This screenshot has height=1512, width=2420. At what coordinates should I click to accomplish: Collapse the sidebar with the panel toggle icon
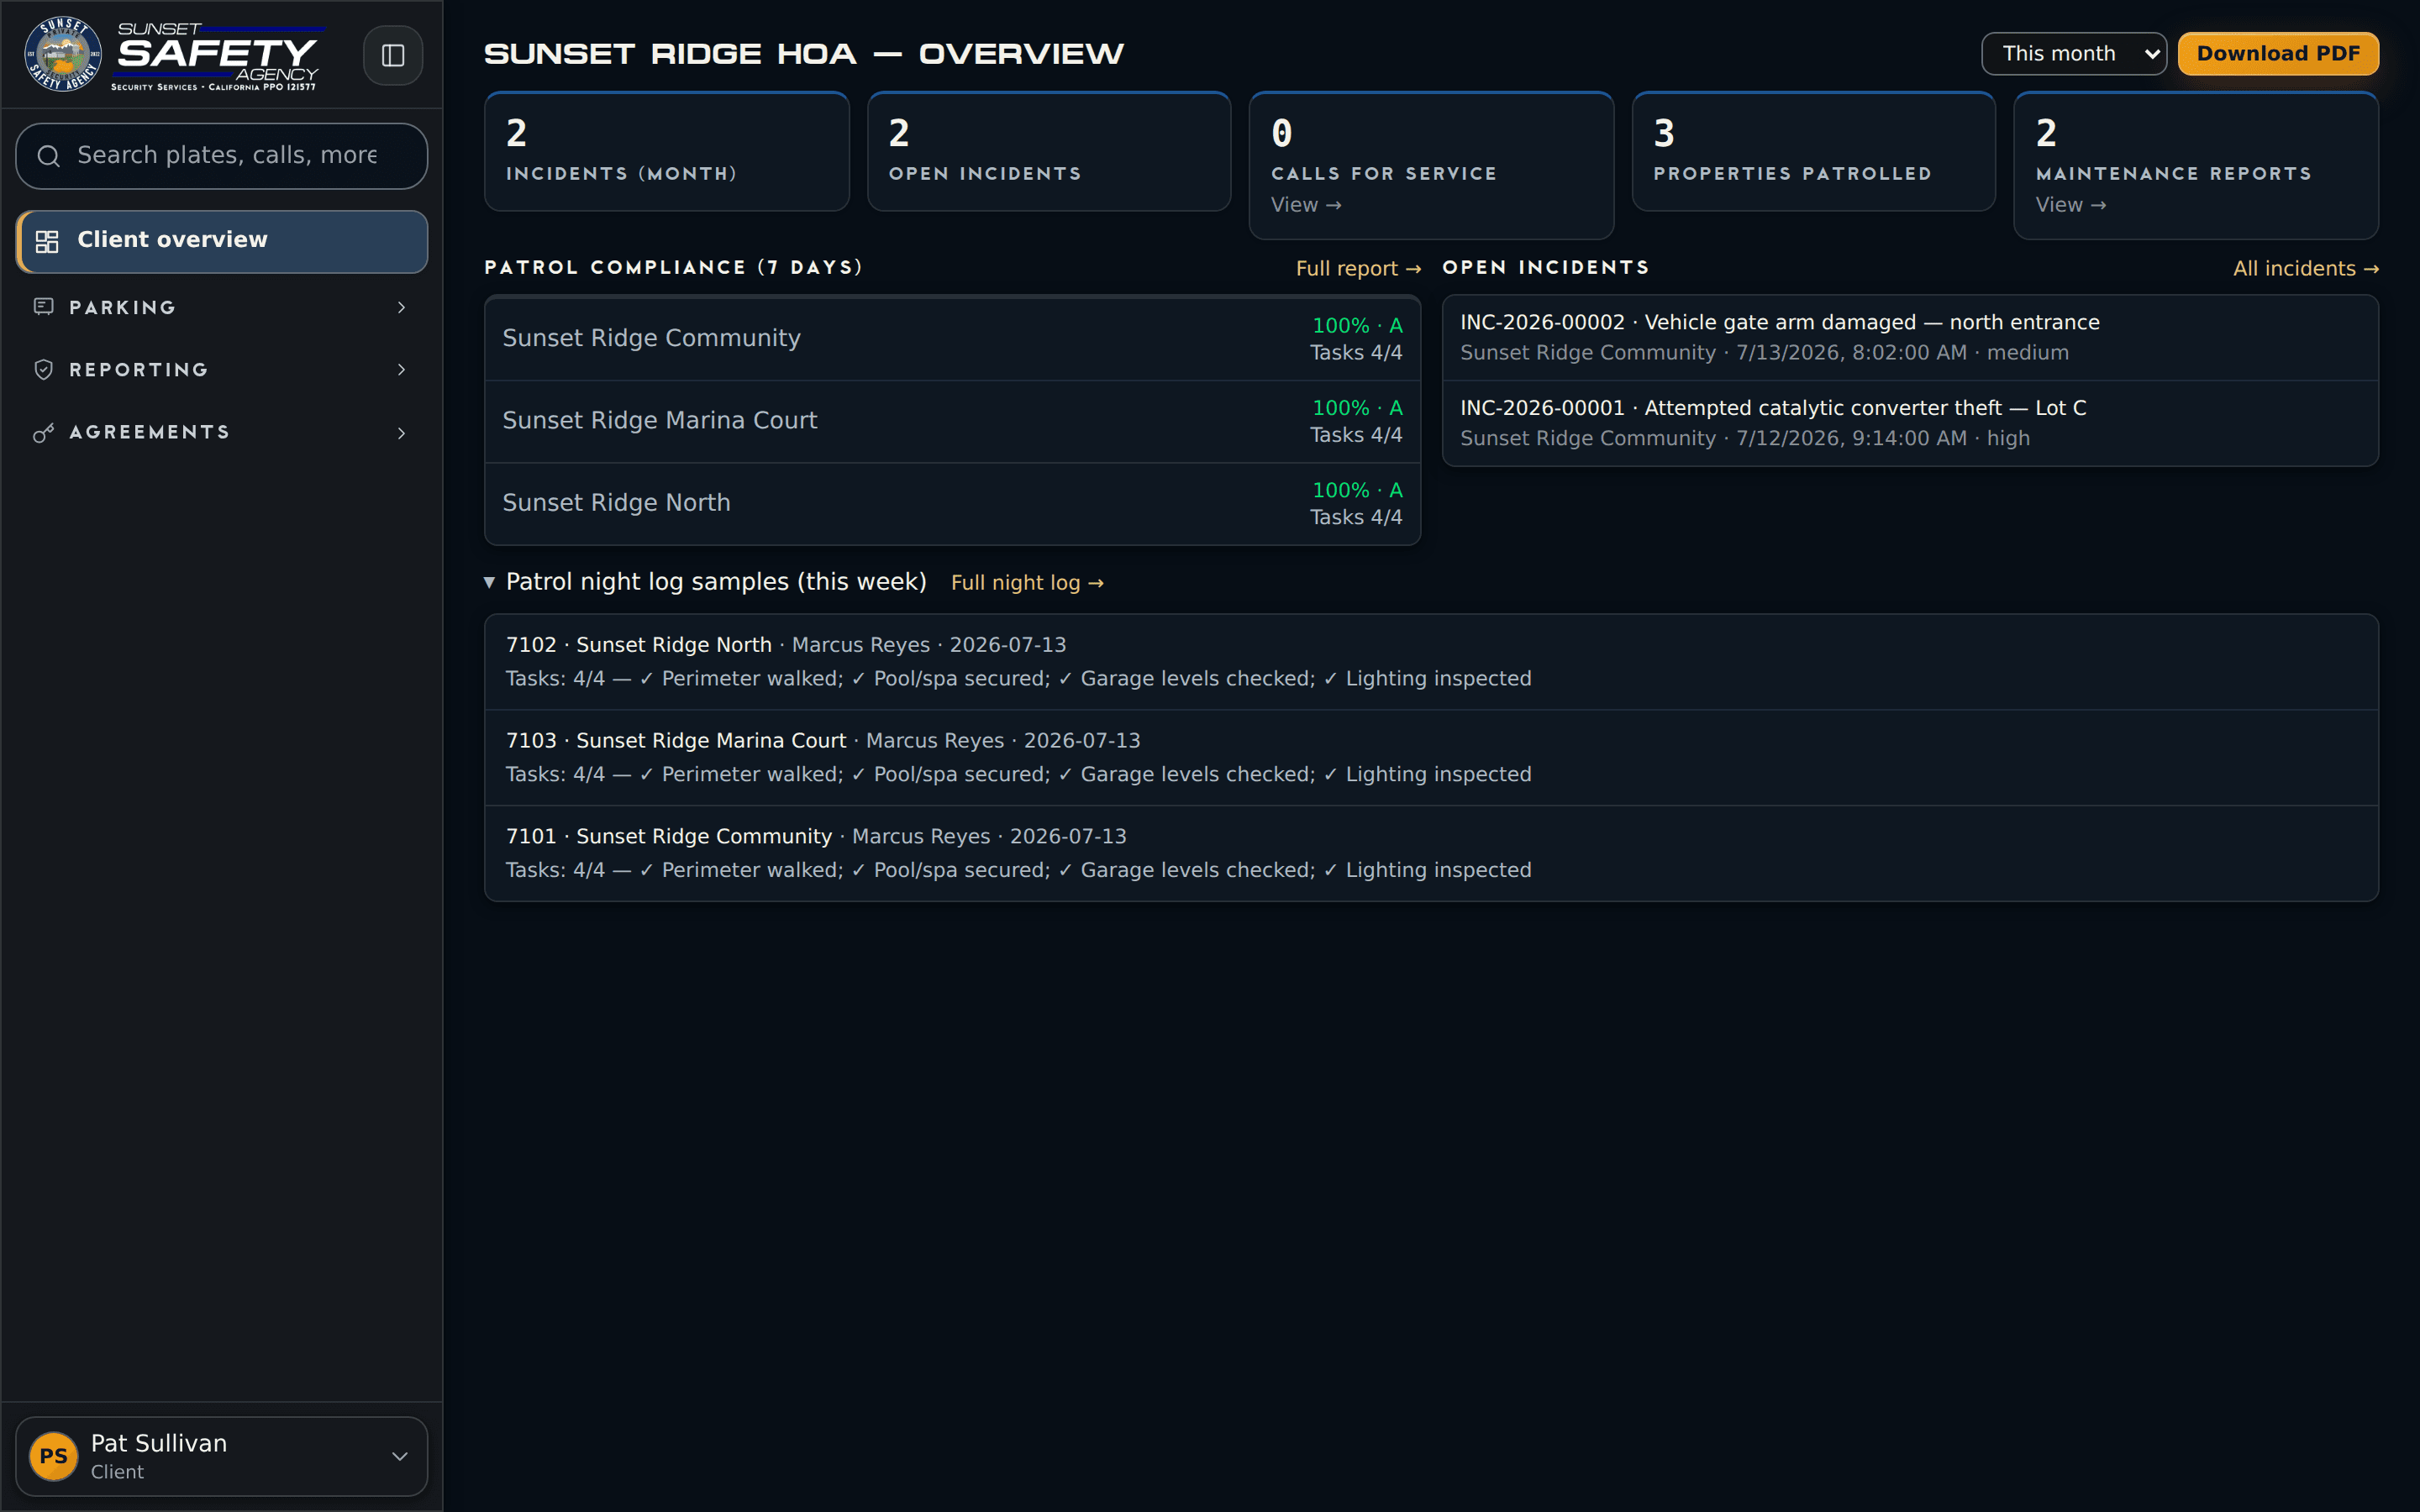393,55
